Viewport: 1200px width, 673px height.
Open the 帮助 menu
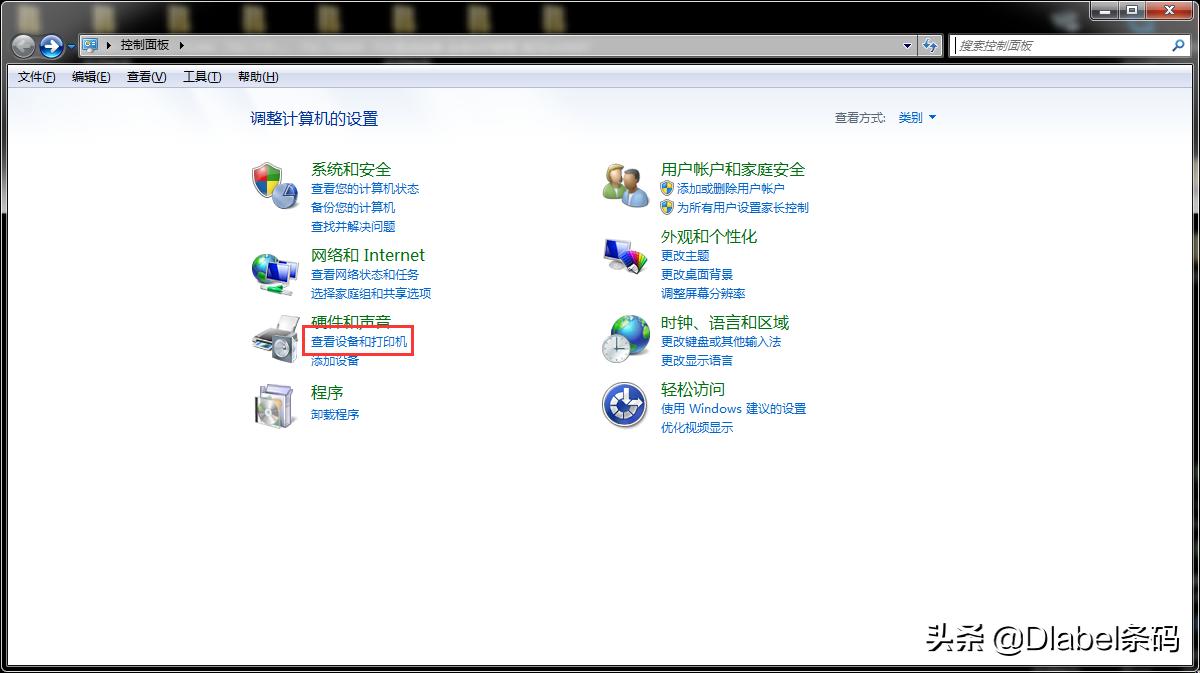point(257,76)
